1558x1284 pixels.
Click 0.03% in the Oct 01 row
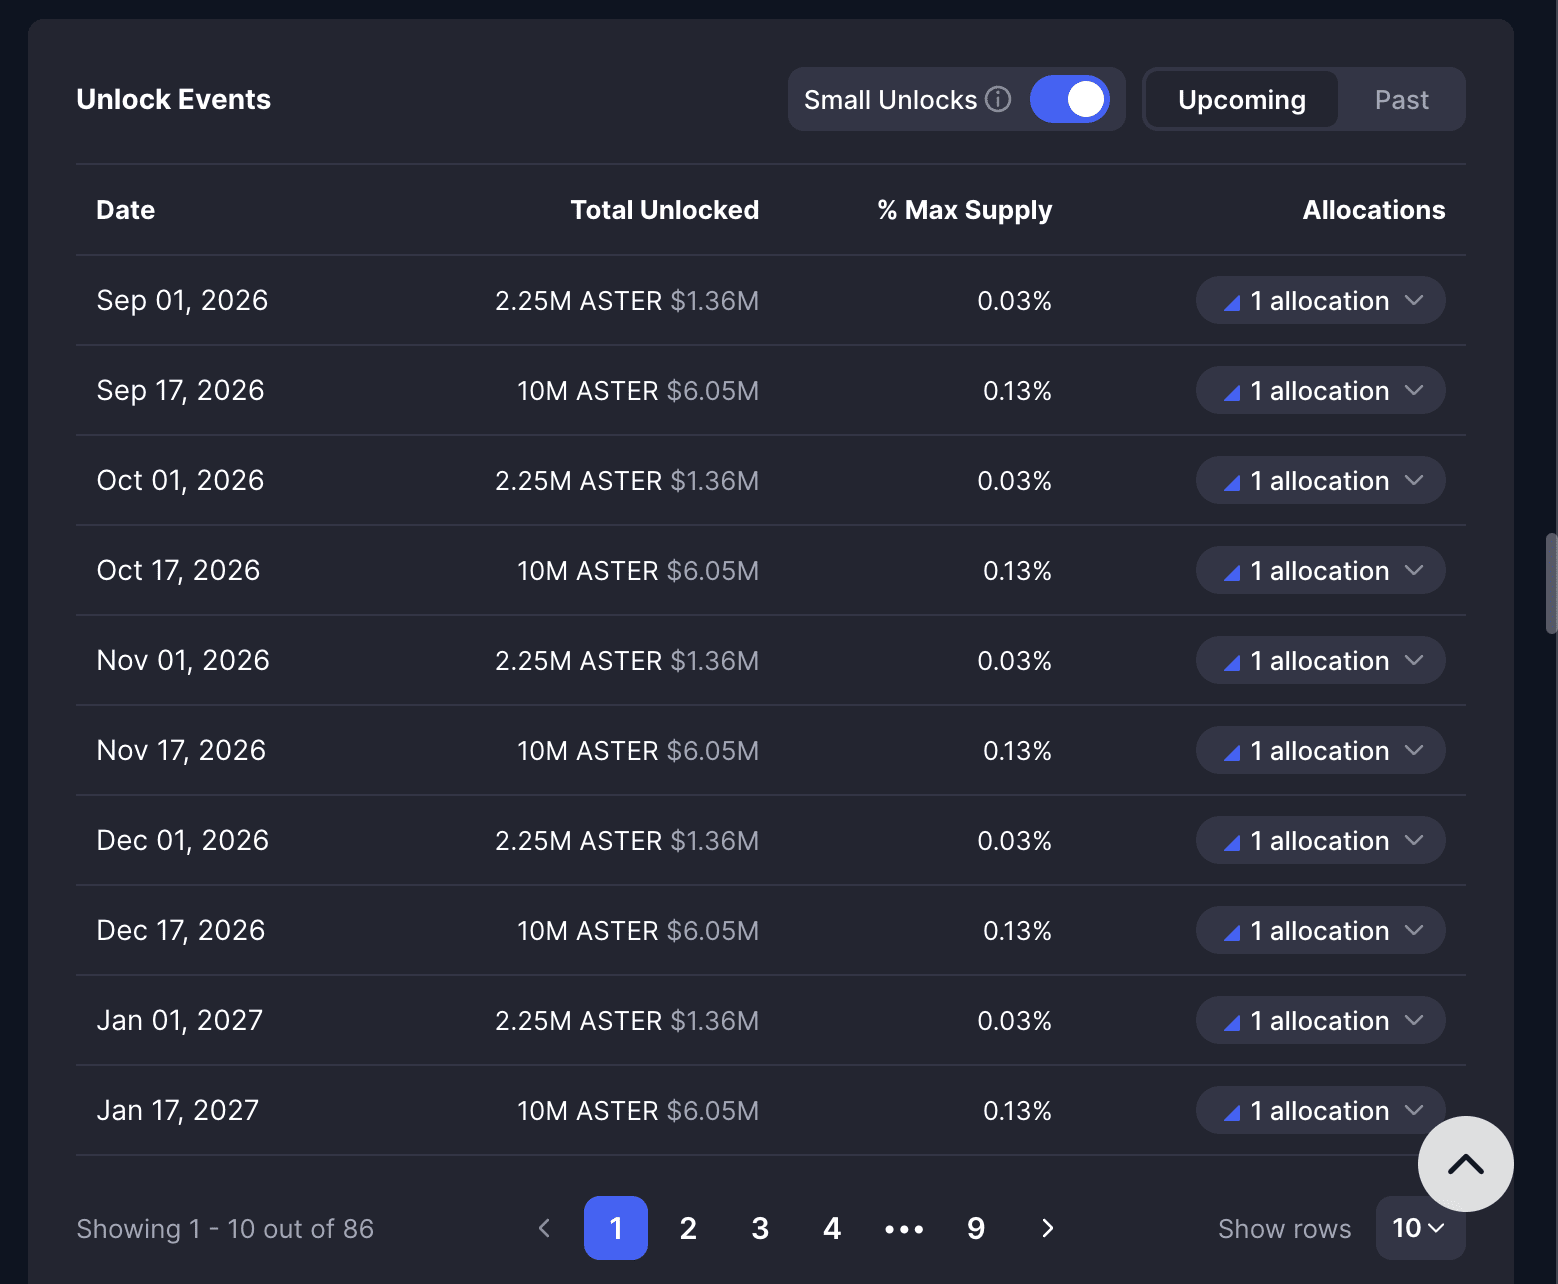1015,481
